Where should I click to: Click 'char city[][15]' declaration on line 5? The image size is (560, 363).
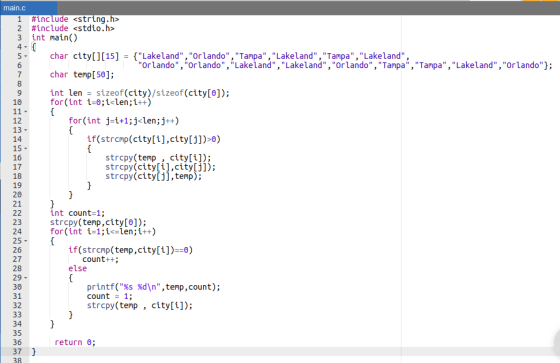84,56
